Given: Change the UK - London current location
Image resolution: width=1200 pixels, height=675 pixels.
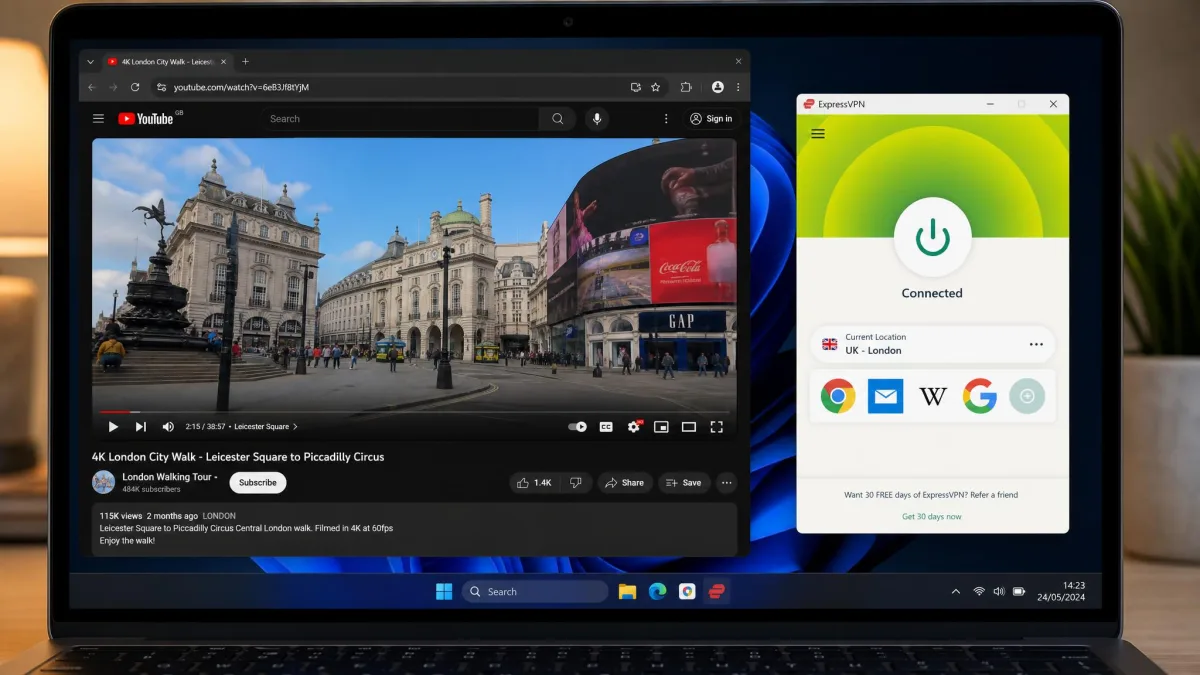Looking at the screenshot, I should pos(932,344).
